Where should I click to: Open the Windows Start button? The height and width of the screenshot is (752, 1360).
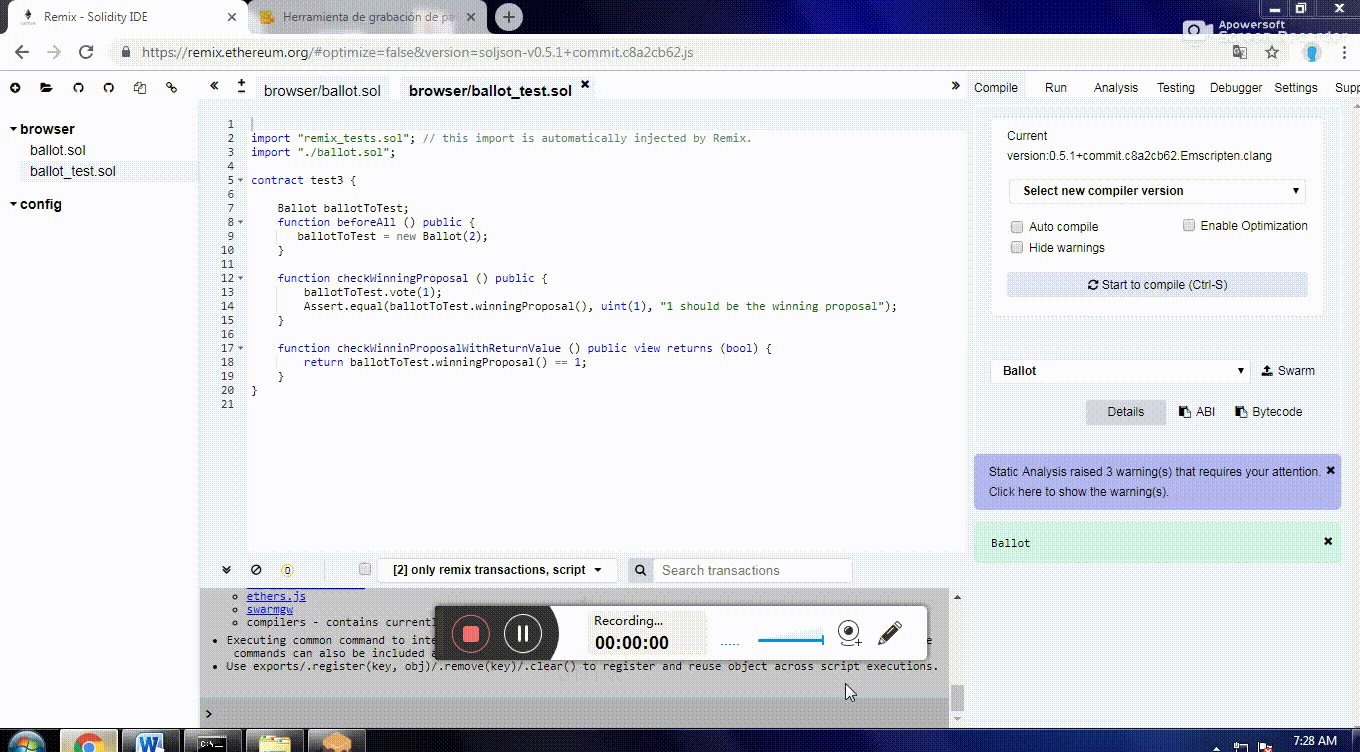(x=27, y=742)
